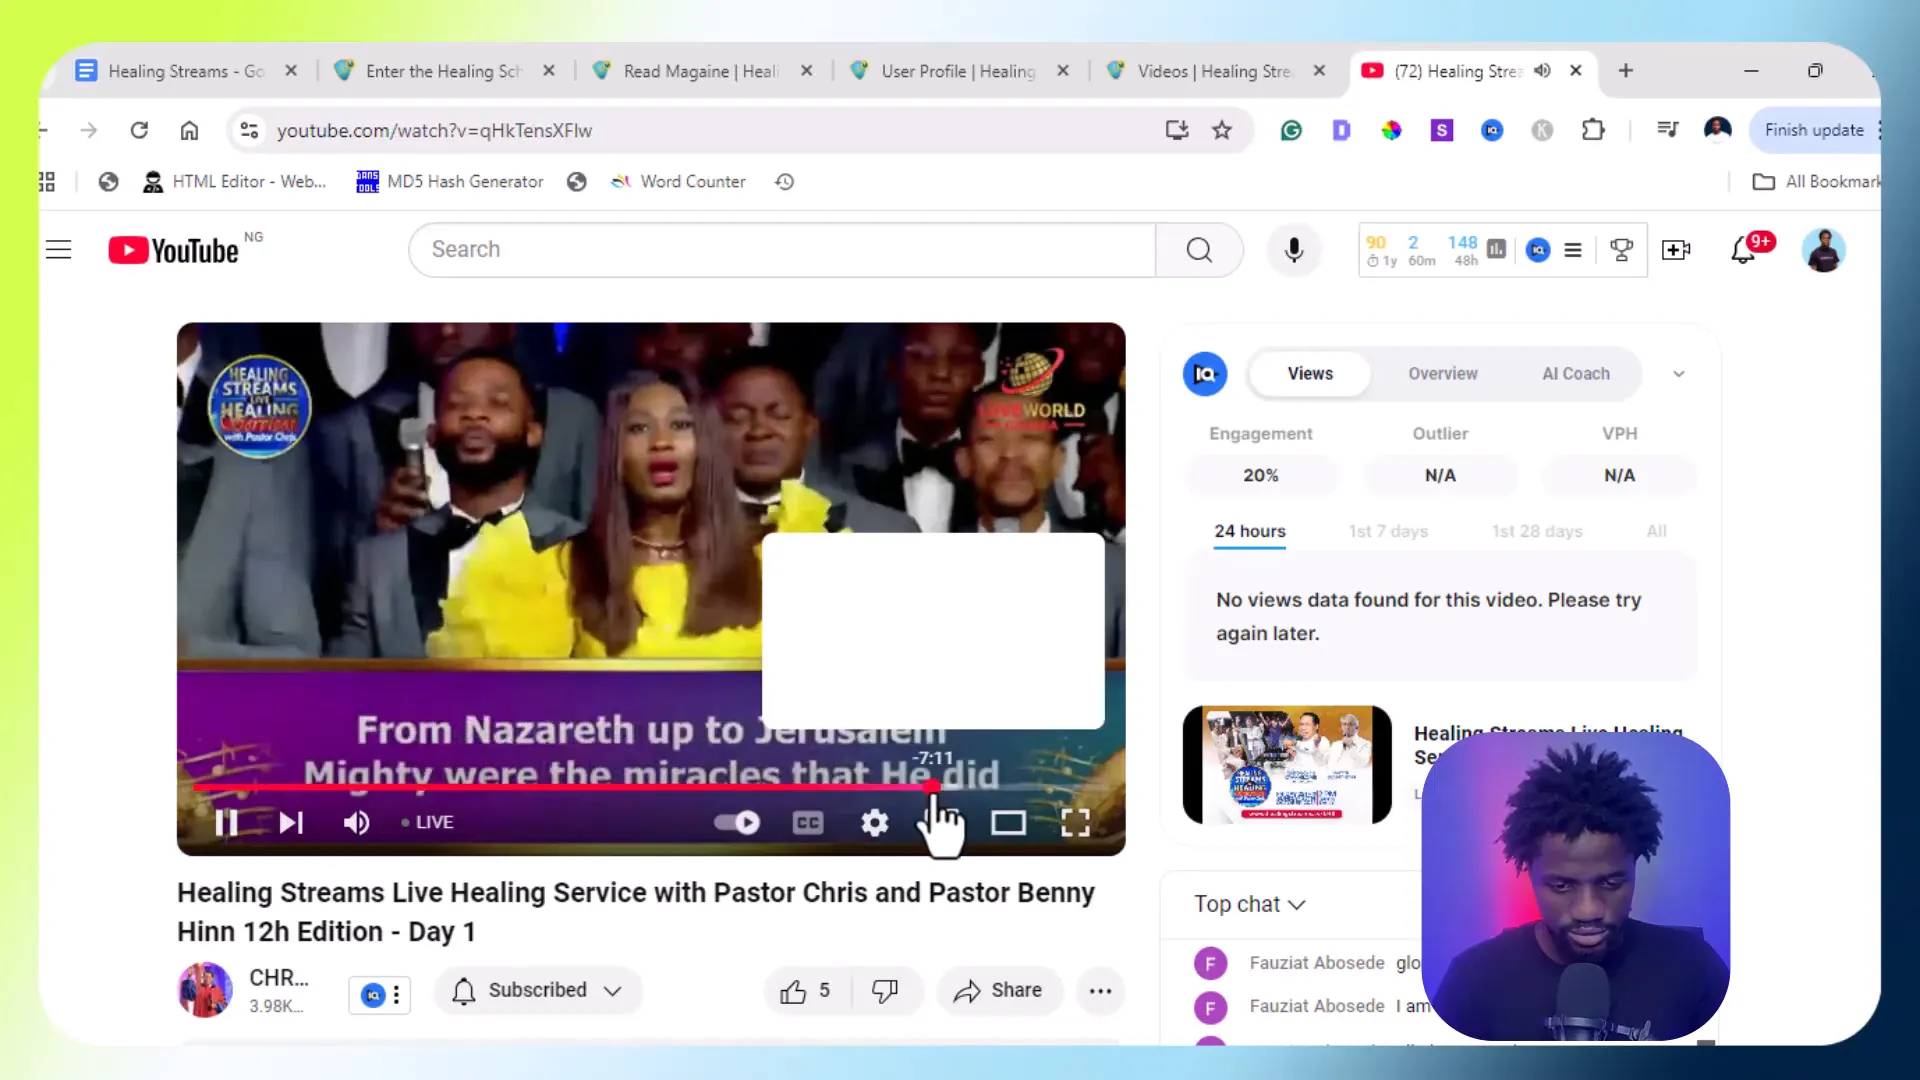The width and height of the screenshot is (1920, 1080).
Task: Go to YouTube home via logo
Action: click(x=174, y=250)
